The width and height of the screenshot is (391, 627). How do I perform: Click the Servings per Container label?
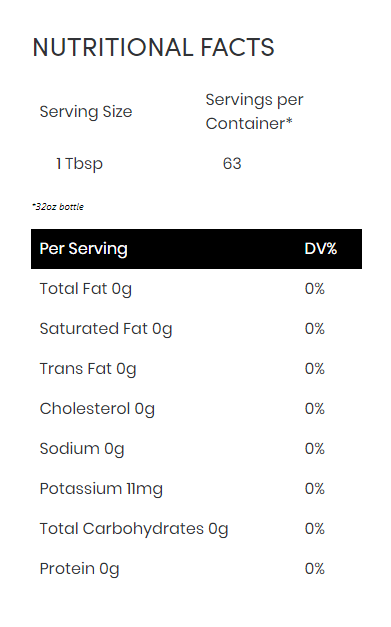[254, 112]
